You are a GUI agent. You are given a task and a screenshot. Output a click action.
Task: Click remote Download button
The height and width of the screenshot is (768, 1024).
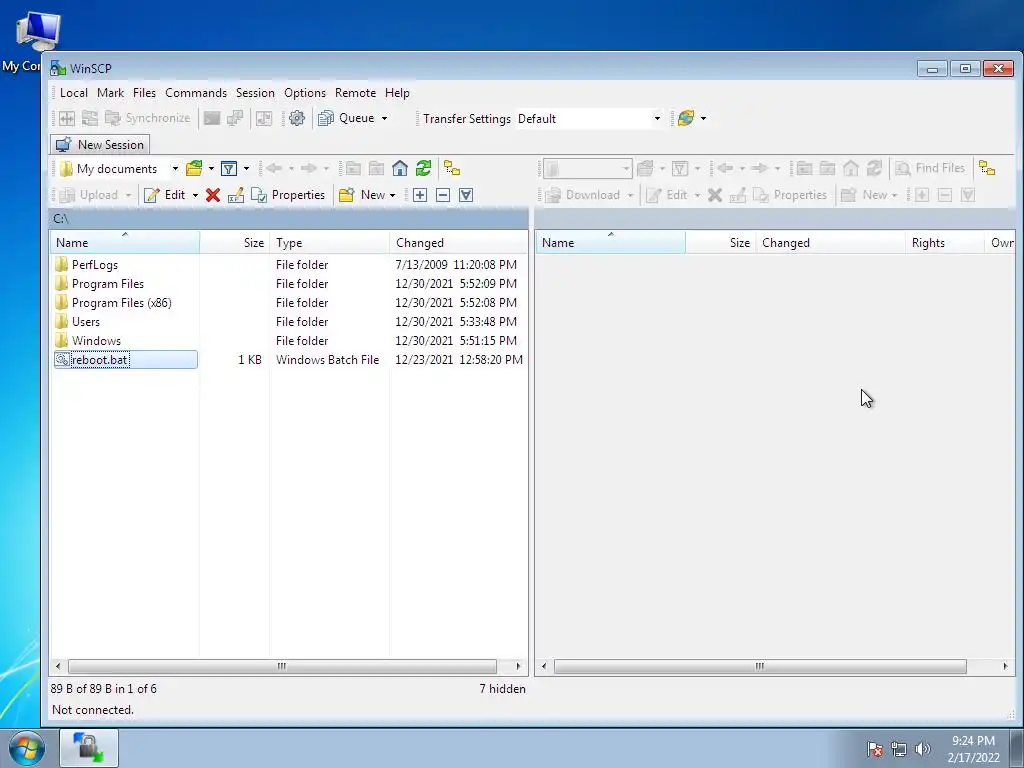coord(583,195)
